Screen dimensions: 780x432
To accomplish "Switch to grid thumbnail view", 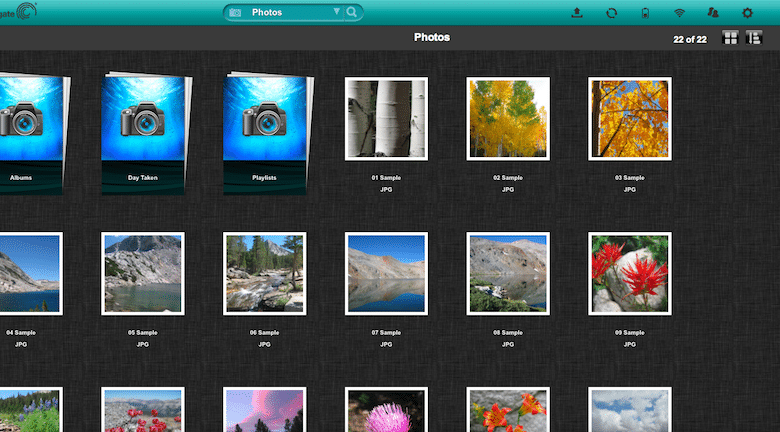I will [730, 38].
